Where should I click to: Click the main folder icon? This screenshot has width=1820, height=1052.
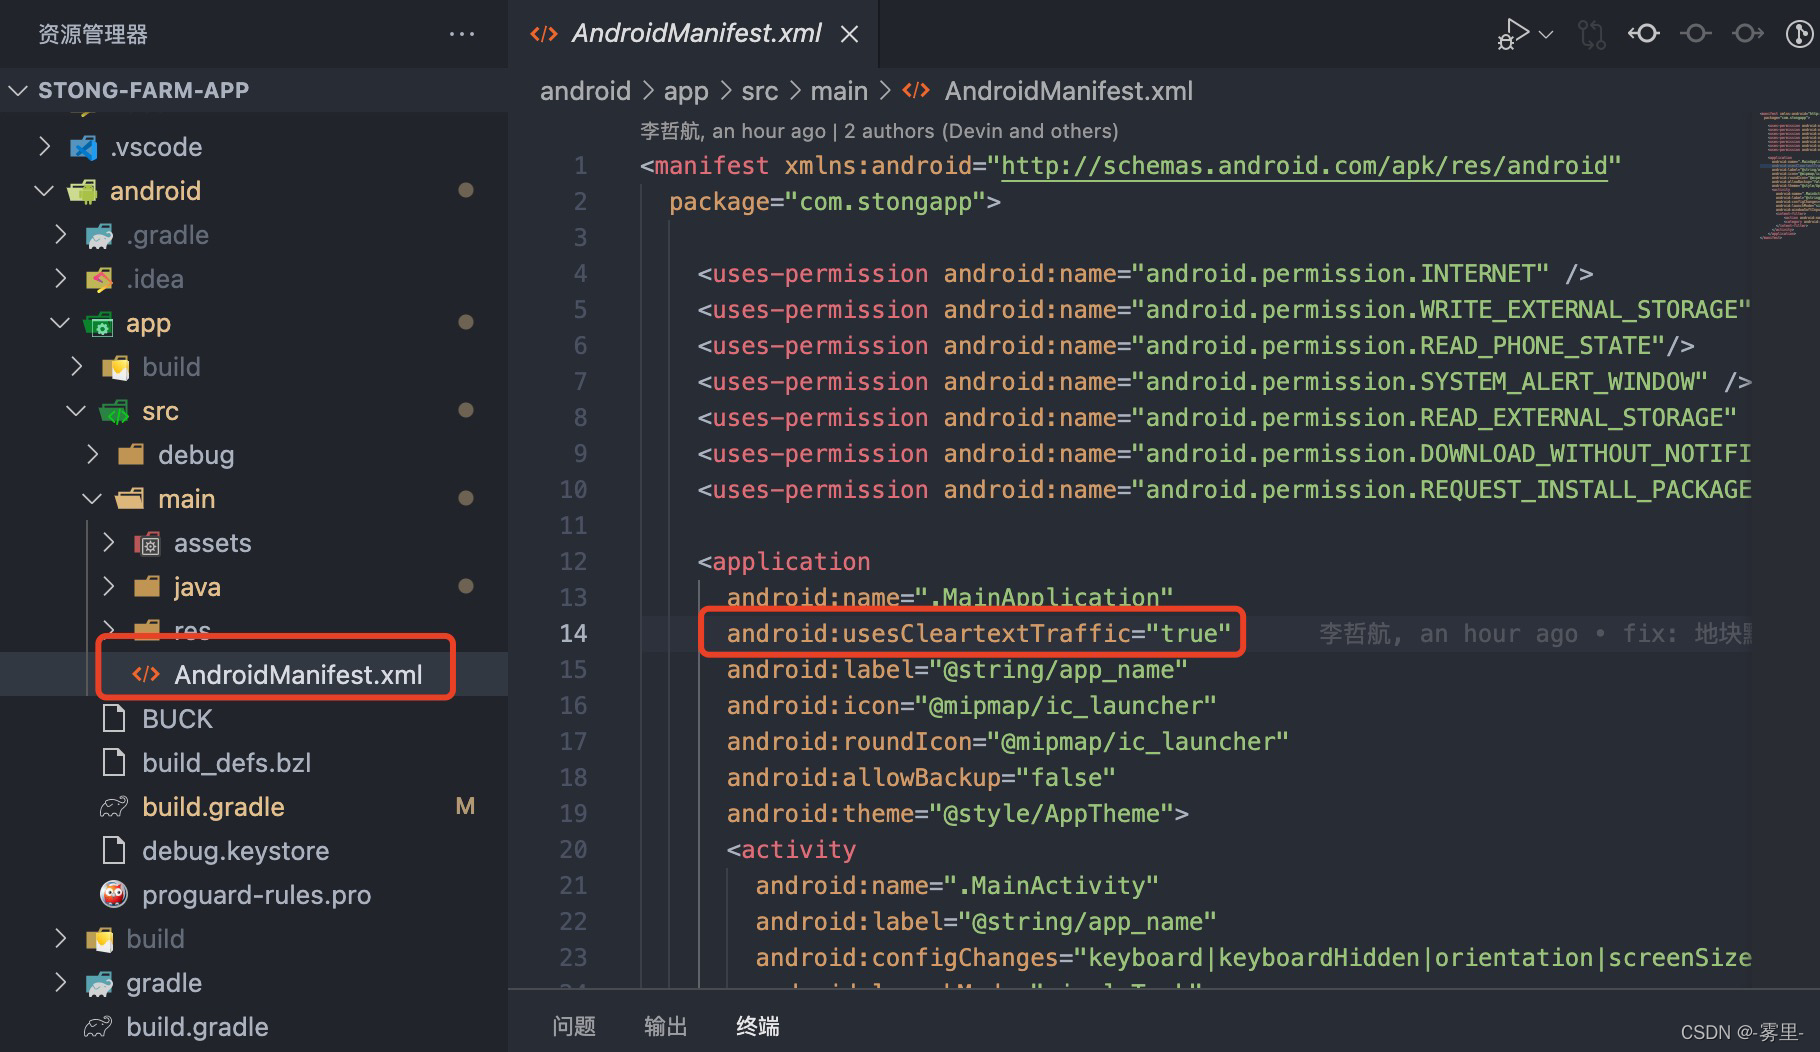(130, 499)
